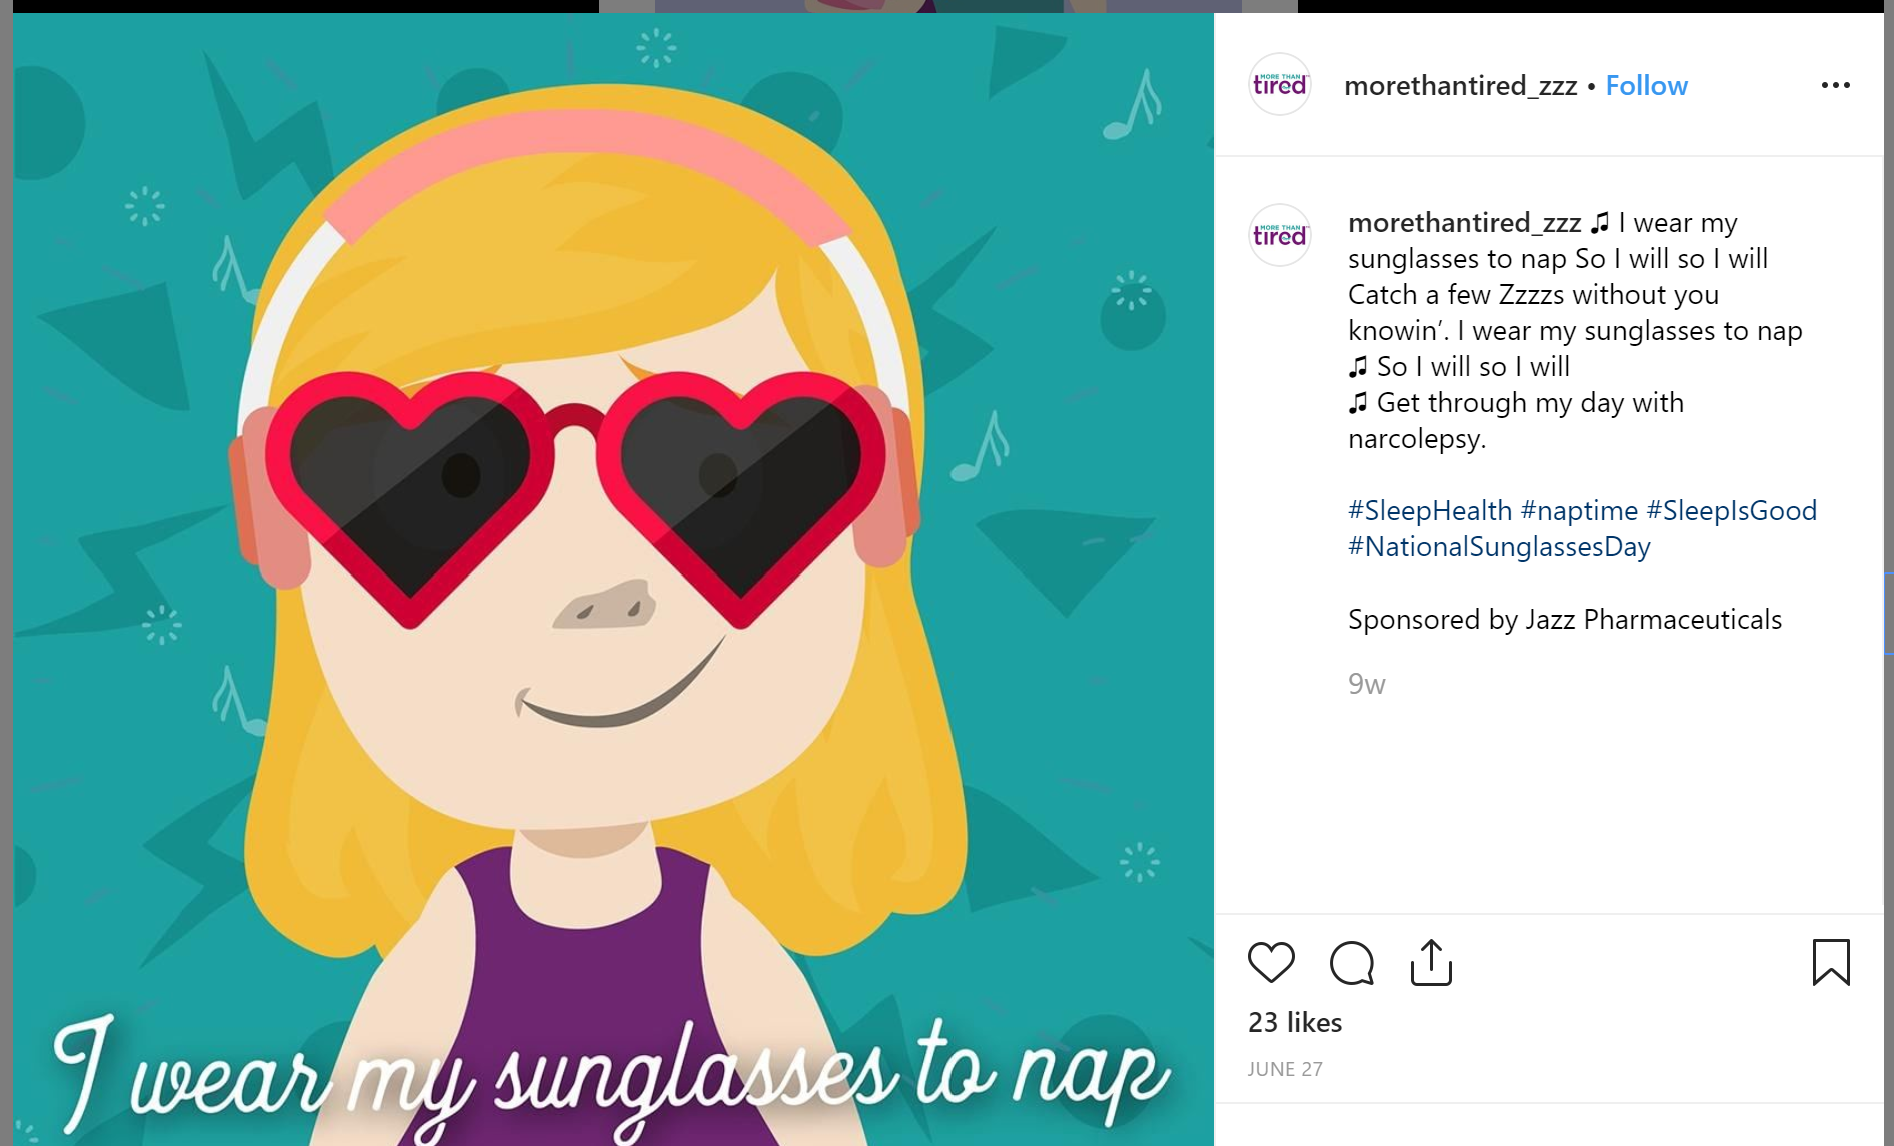
Task: Open the #SleepHealth hashtag
Action: [1429, 511]
